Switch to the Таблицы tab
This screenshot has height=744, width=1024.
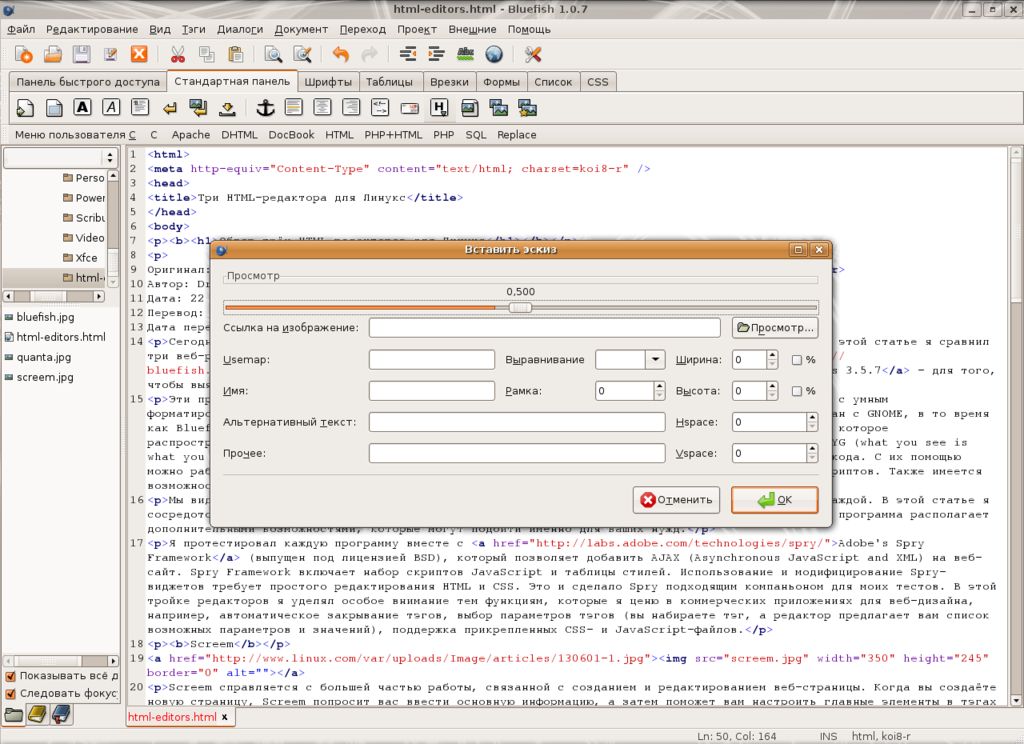(389, 82)
